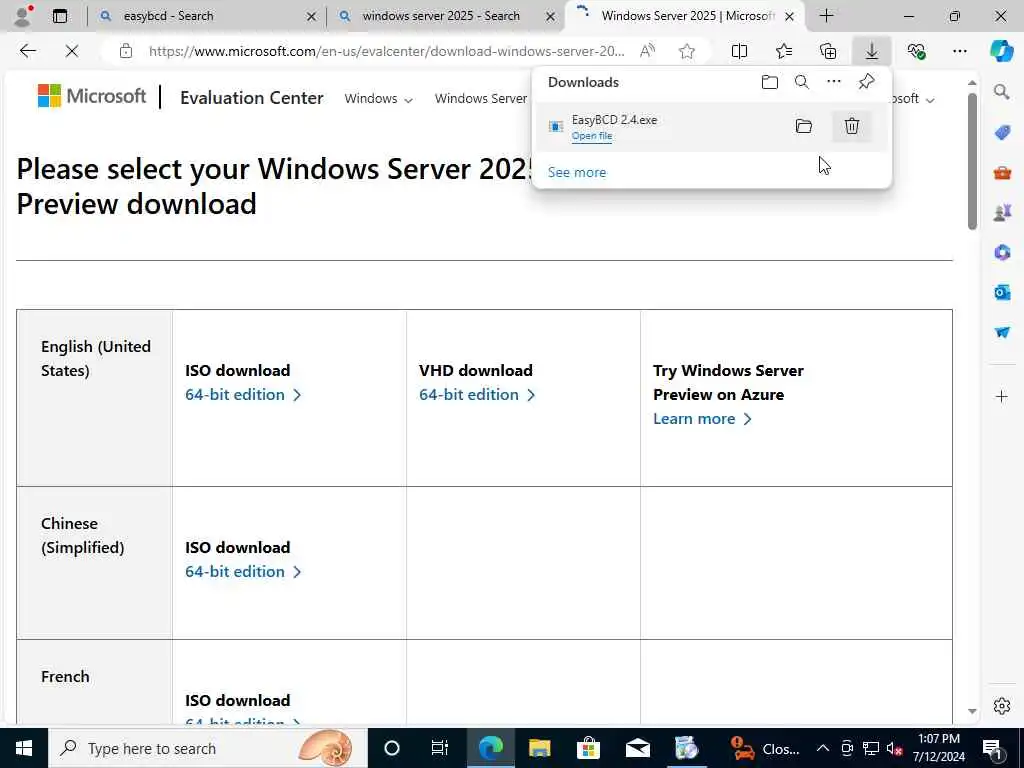Viewport: 1024px width, 768px height.
Task: Open Learn more about Azure preview
Action: coord(702,419)
